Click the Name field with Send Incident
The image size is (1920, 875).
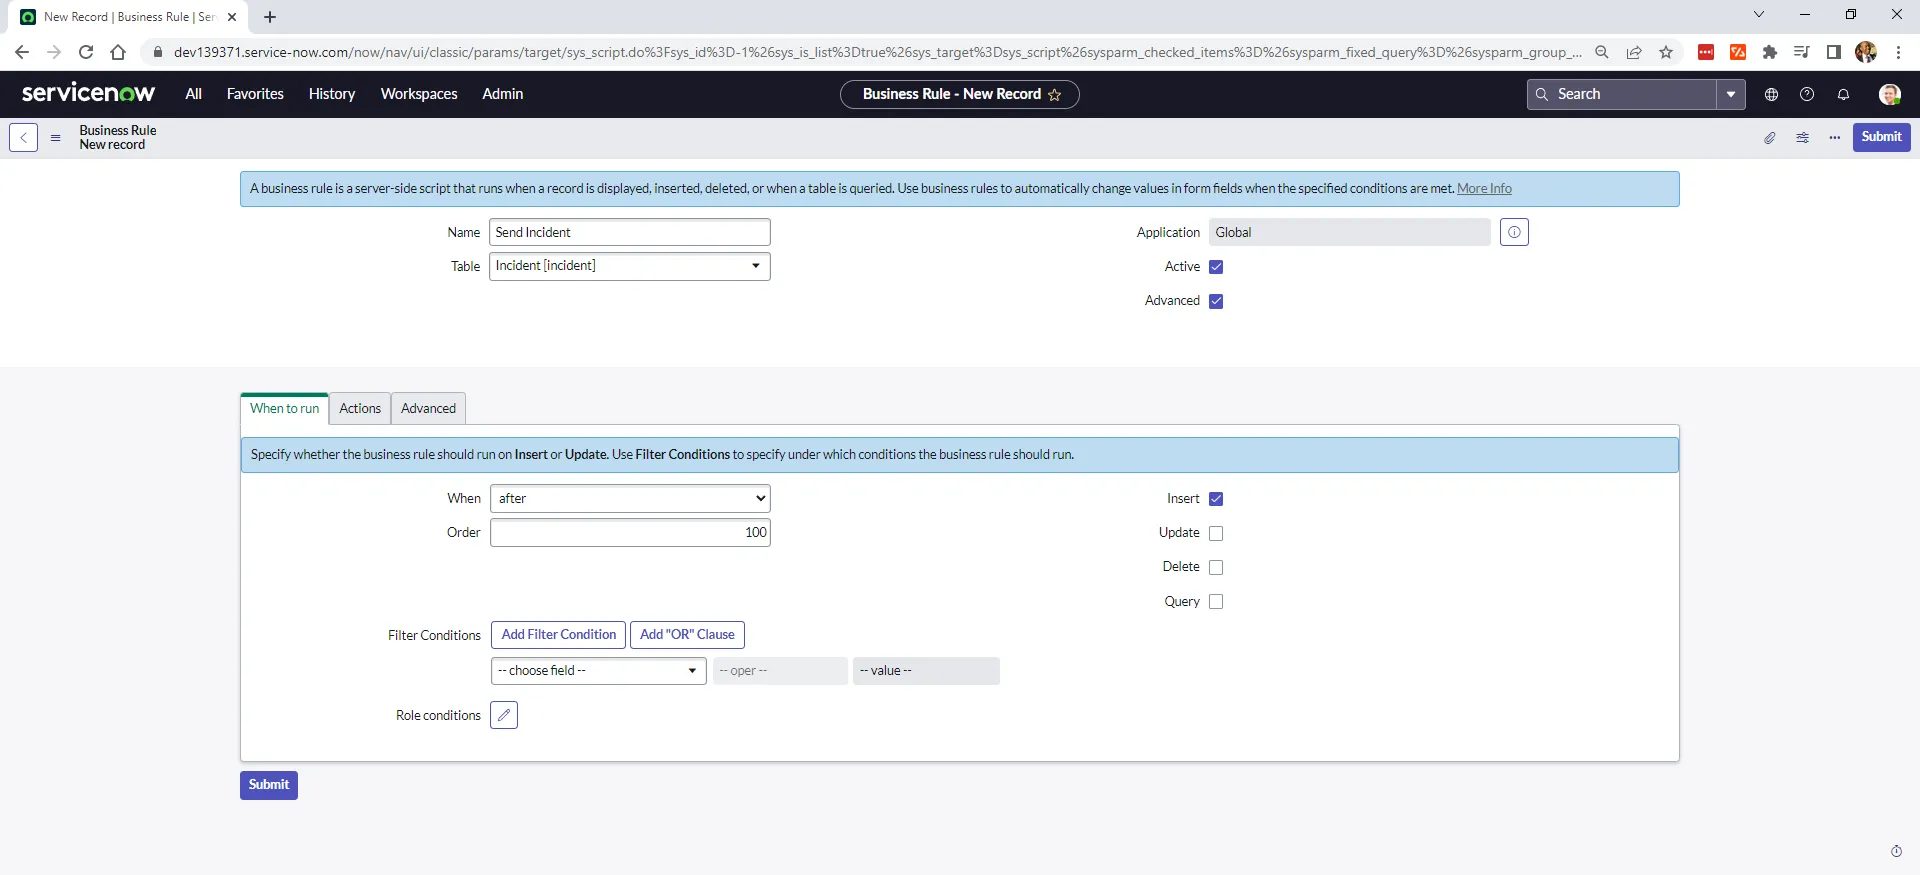[630, 232]
